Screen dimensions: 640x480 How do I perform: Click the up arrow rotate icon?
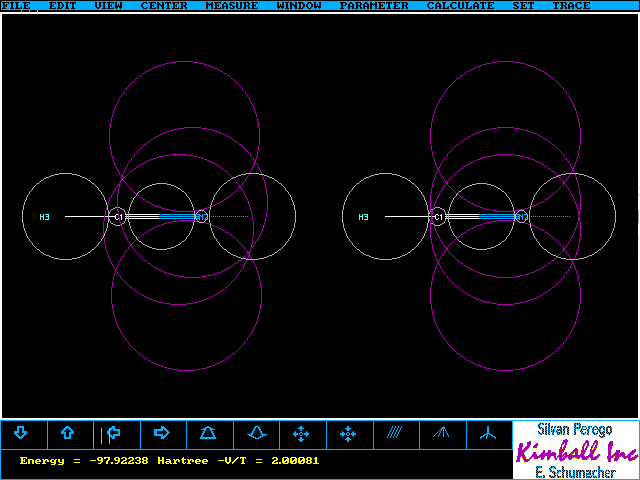tap(67, 433)
